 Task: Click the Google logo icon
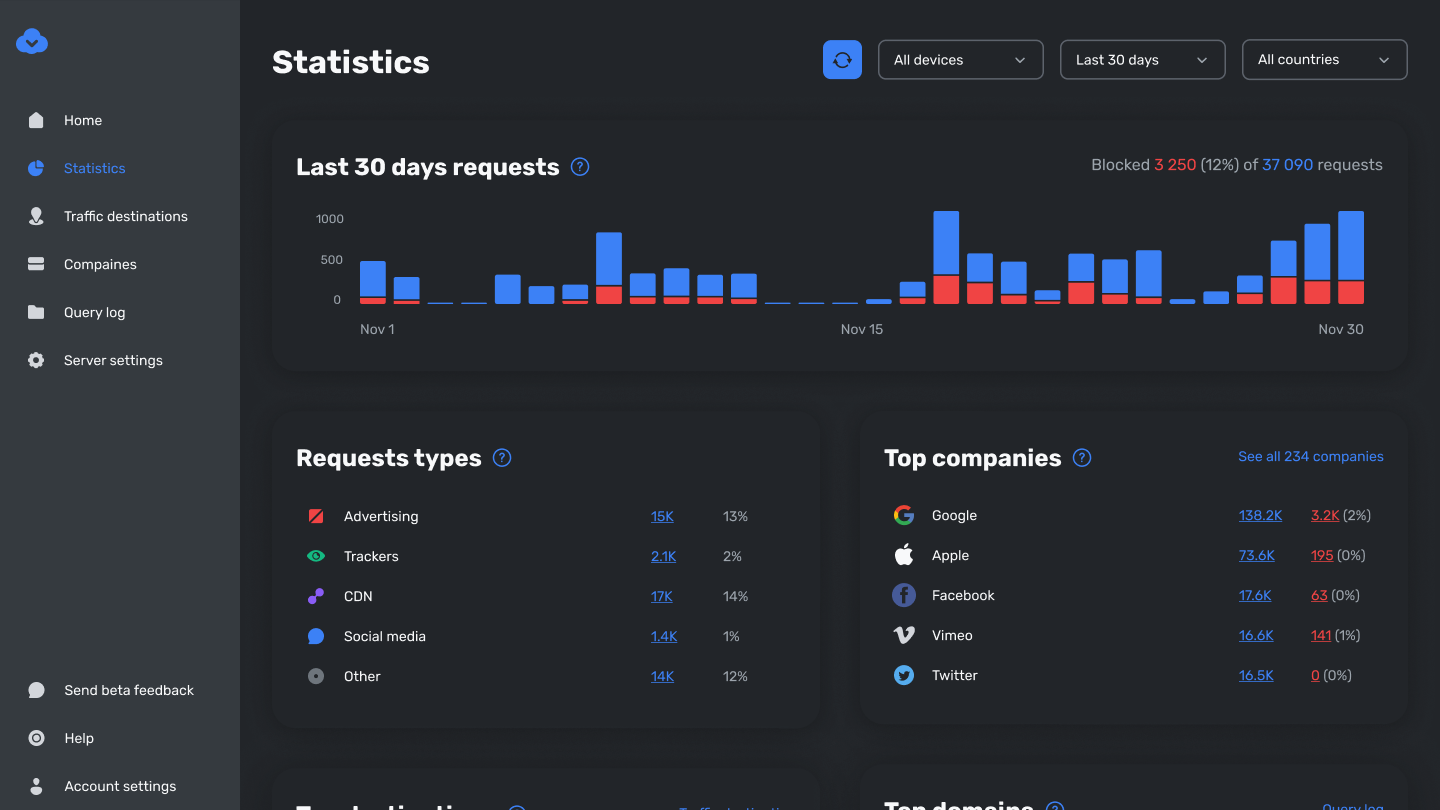904,516
